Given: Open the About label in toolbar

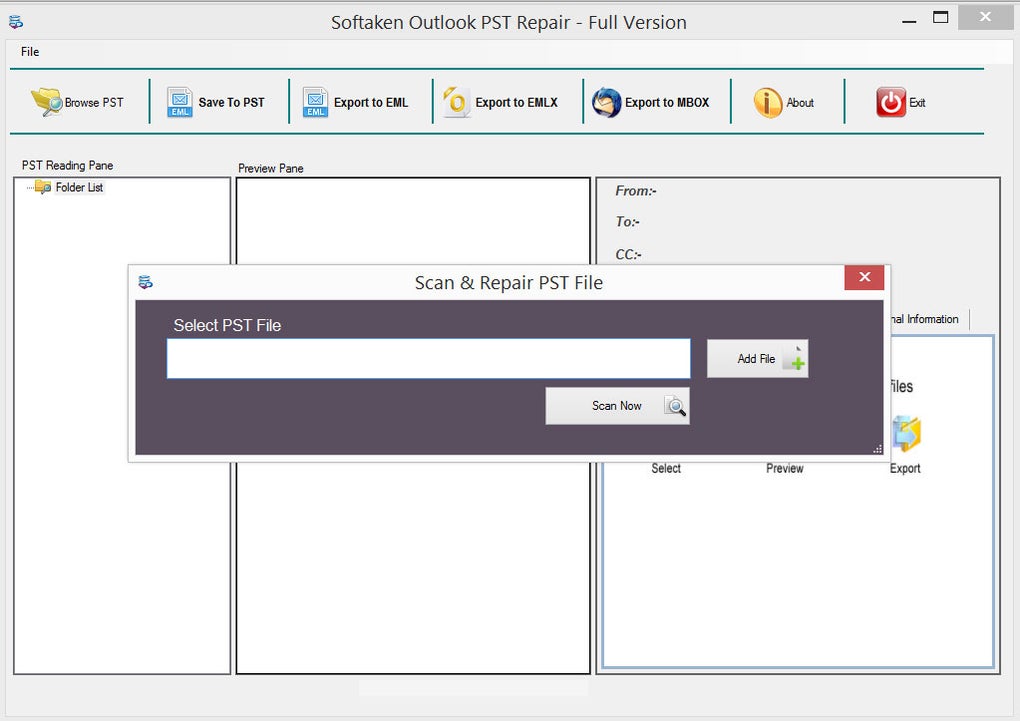Looking at the screenshot, I should pyautogui.click(x=800, y=103).
